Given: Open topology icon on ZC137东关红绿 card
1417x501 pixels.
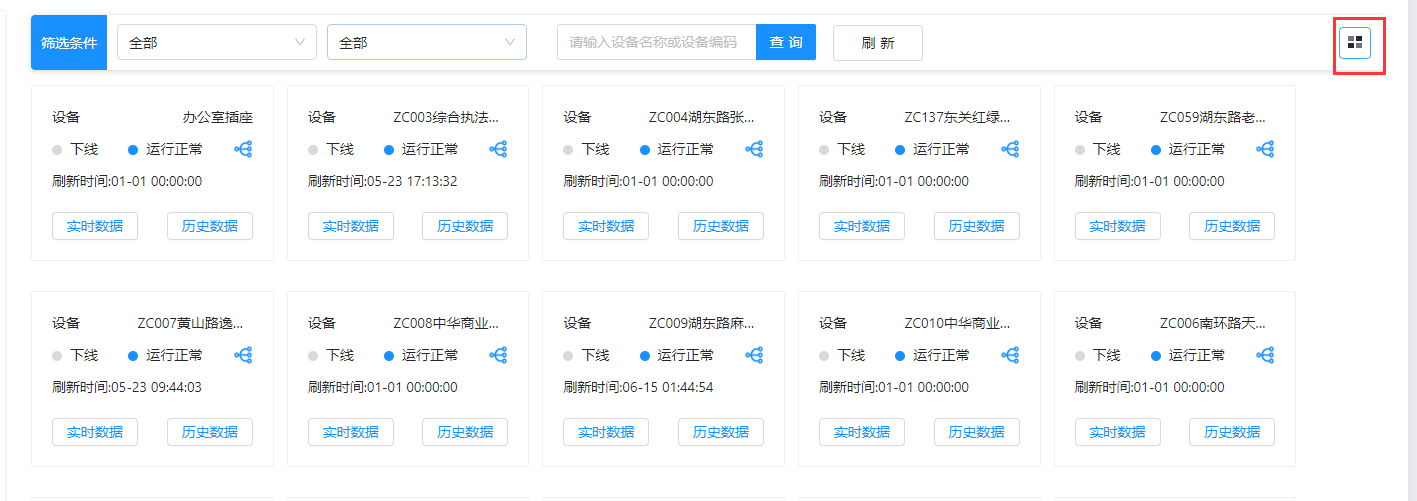Looking at the screenshot, I should (1010, 149).
